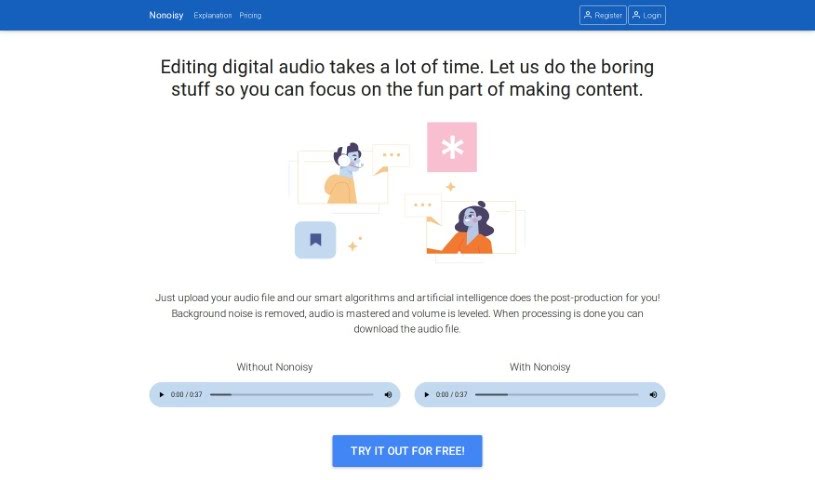Click the TRY IT OUT FOR FREE button

pos(408,451)
